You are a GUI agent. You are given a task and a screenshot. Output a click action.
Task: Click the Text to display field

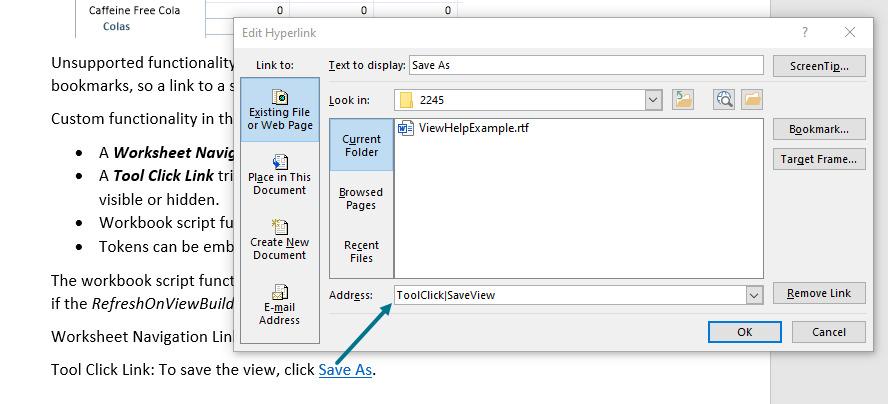pyautogui.click(x=586, y=65)
